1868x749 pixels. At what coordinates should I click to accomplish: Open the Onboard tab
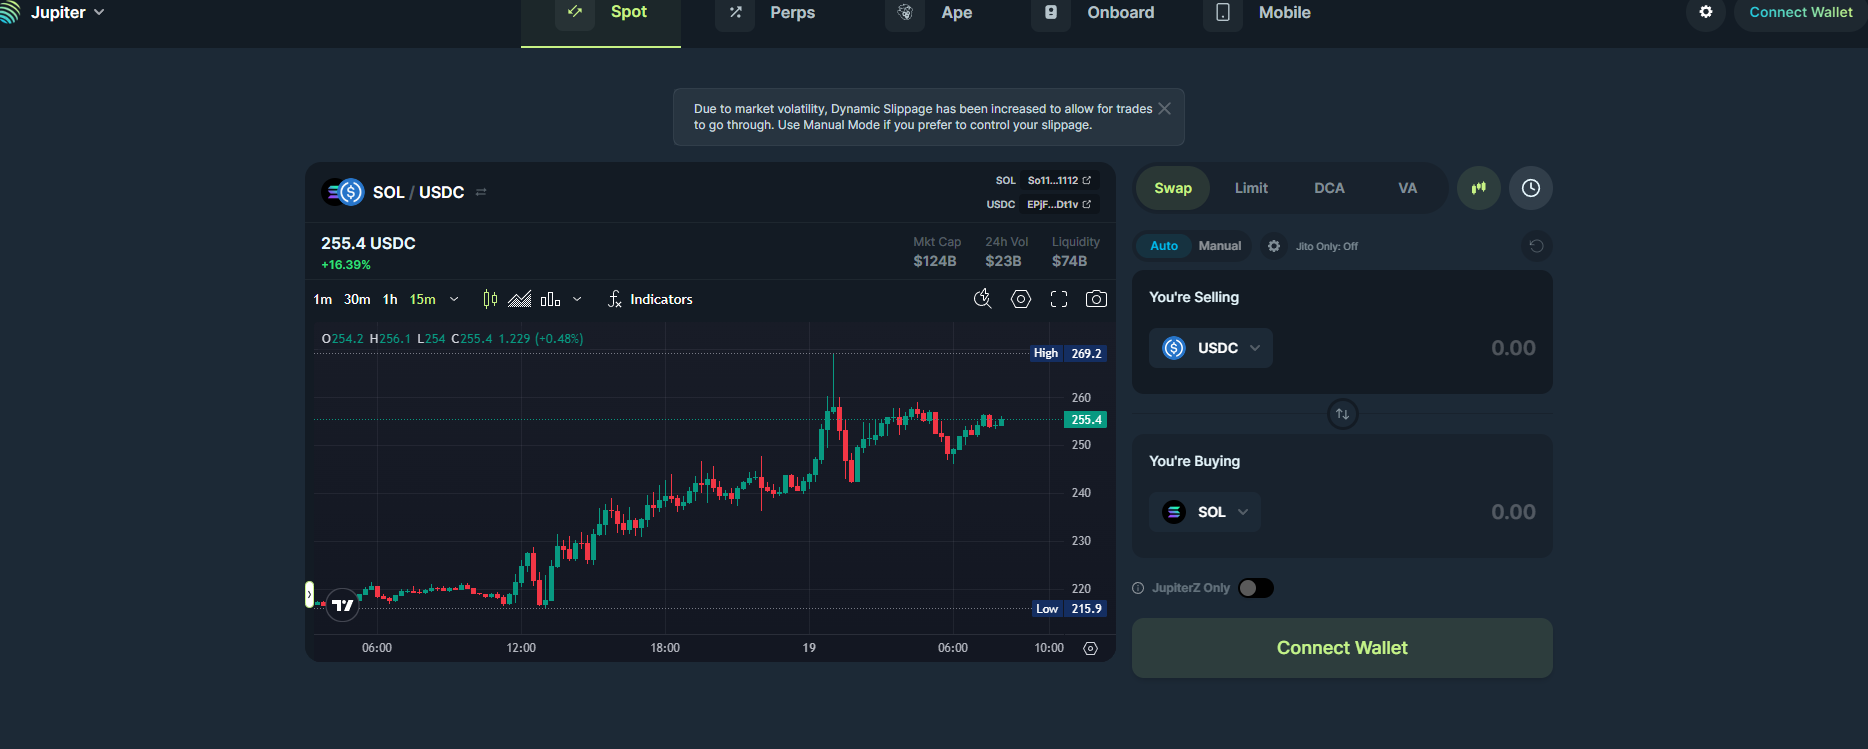coord(1093,13)
